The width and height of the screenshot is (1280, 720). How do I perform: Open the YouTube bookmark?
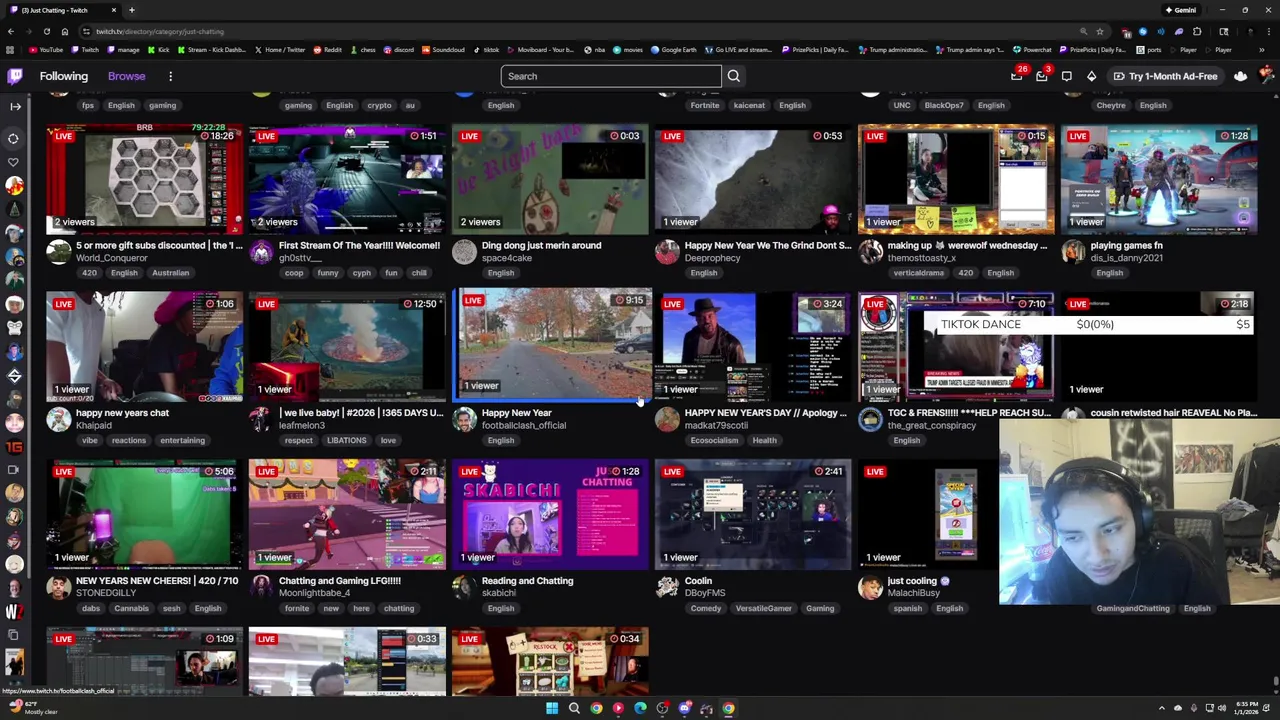(x=46, y=49)
